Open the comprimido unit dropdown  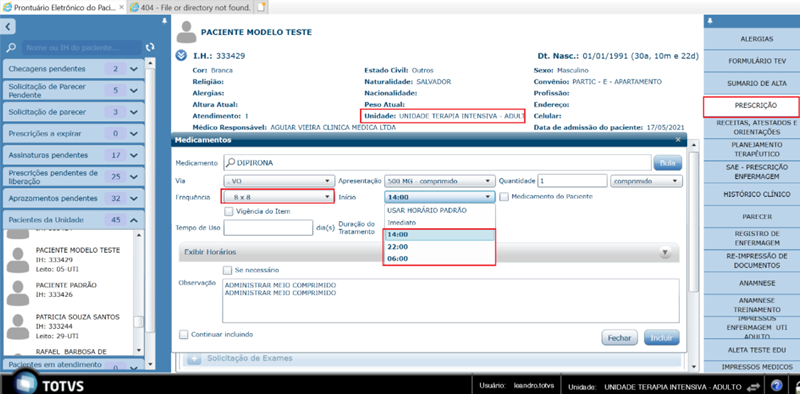tap(646, 181)
